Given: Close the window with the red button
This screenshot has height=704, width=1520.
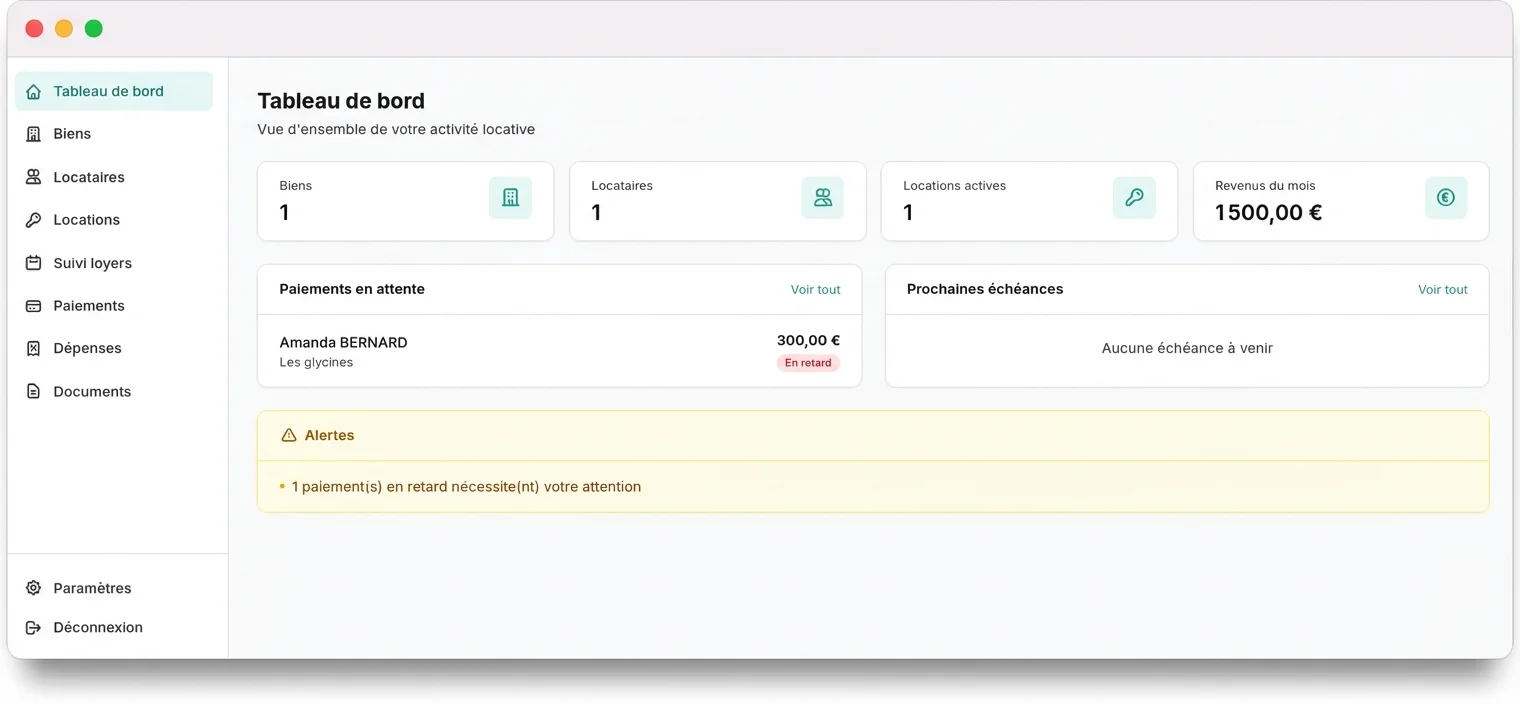Looking at the screenshot, I should coord(34,29).
